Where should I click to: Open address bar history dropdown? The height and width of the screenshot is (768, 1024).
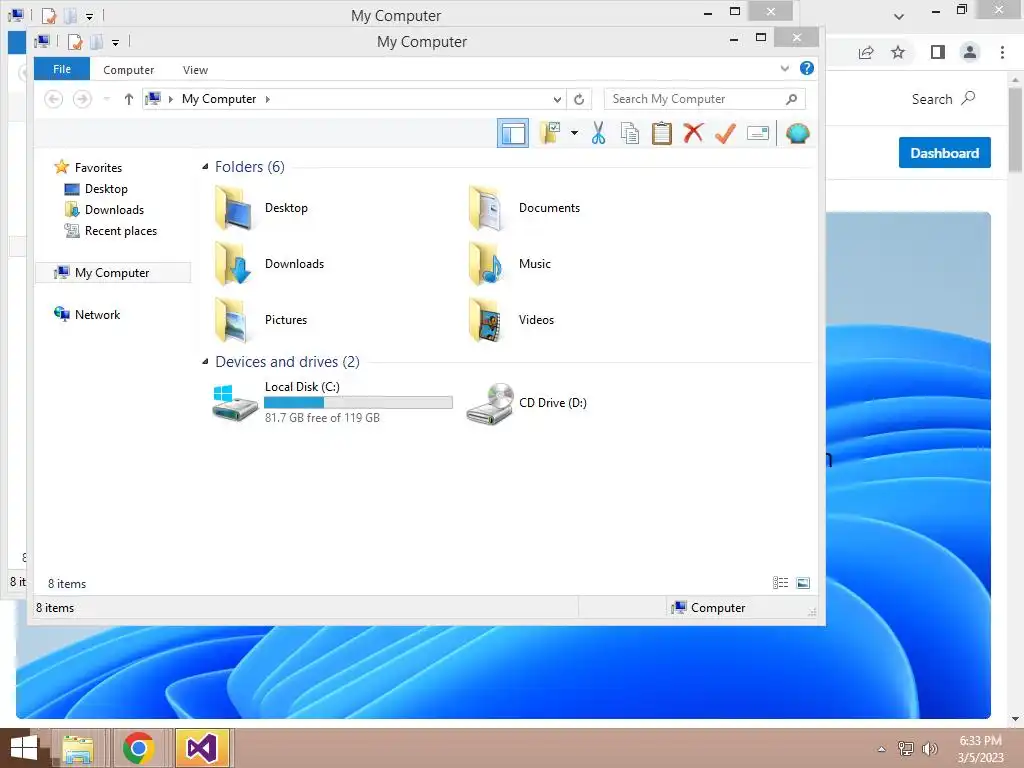coord(557,99)
